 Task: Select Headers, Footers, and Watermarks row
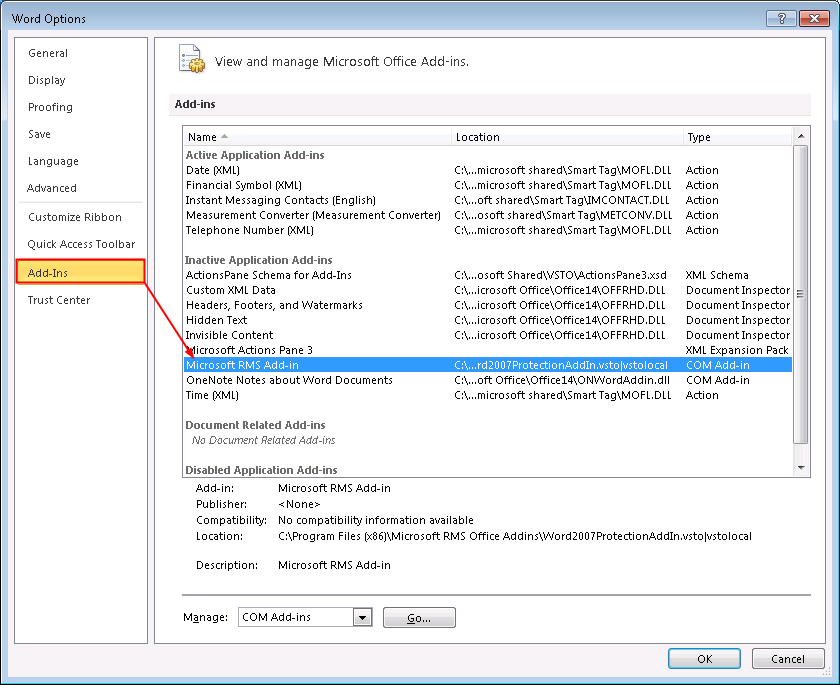[488, 305]
